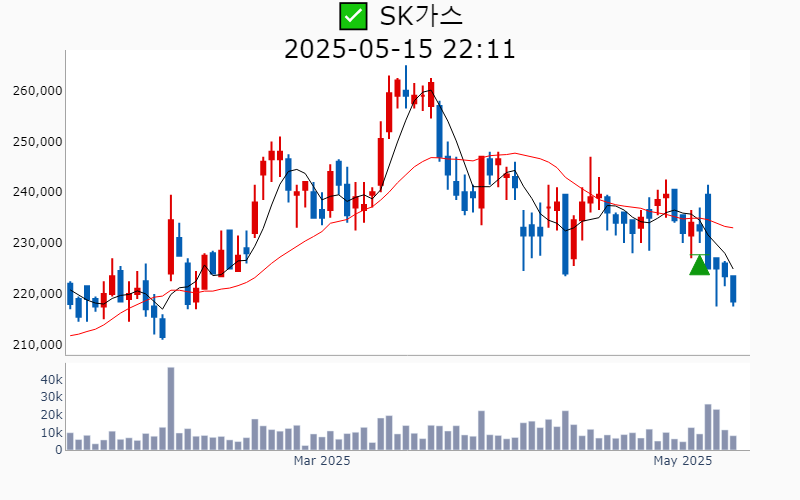Screen dimensions: 800x500
Task: Click the May 2025 date axis label
Action: click(x=683, y=461)
